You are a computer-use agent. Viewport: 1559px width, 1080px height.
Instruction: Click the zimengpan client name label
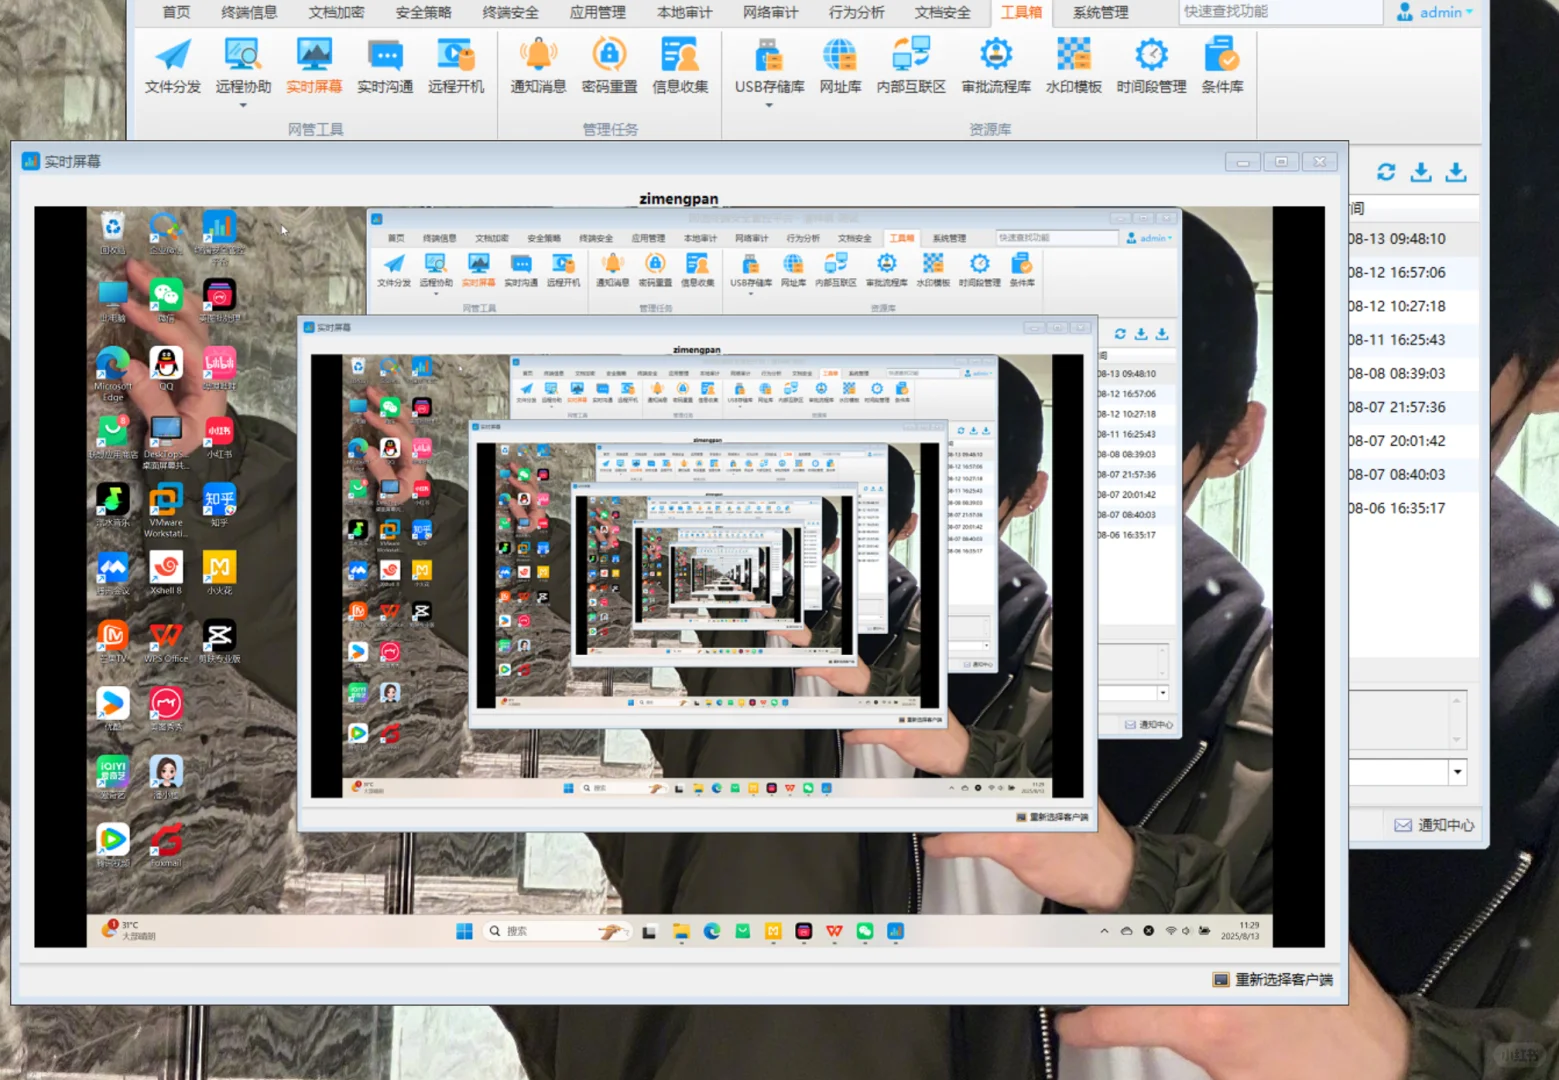click(679, 198)
